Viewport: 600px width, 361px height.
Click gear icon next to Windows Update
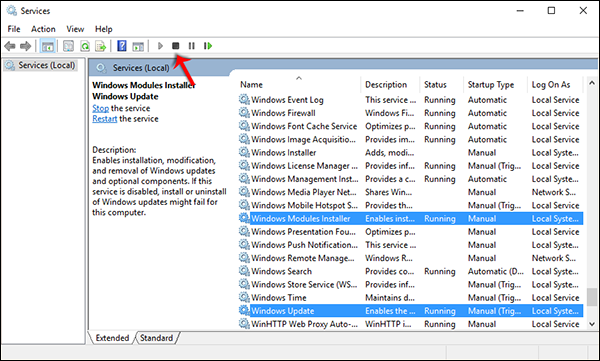(244, 310)
